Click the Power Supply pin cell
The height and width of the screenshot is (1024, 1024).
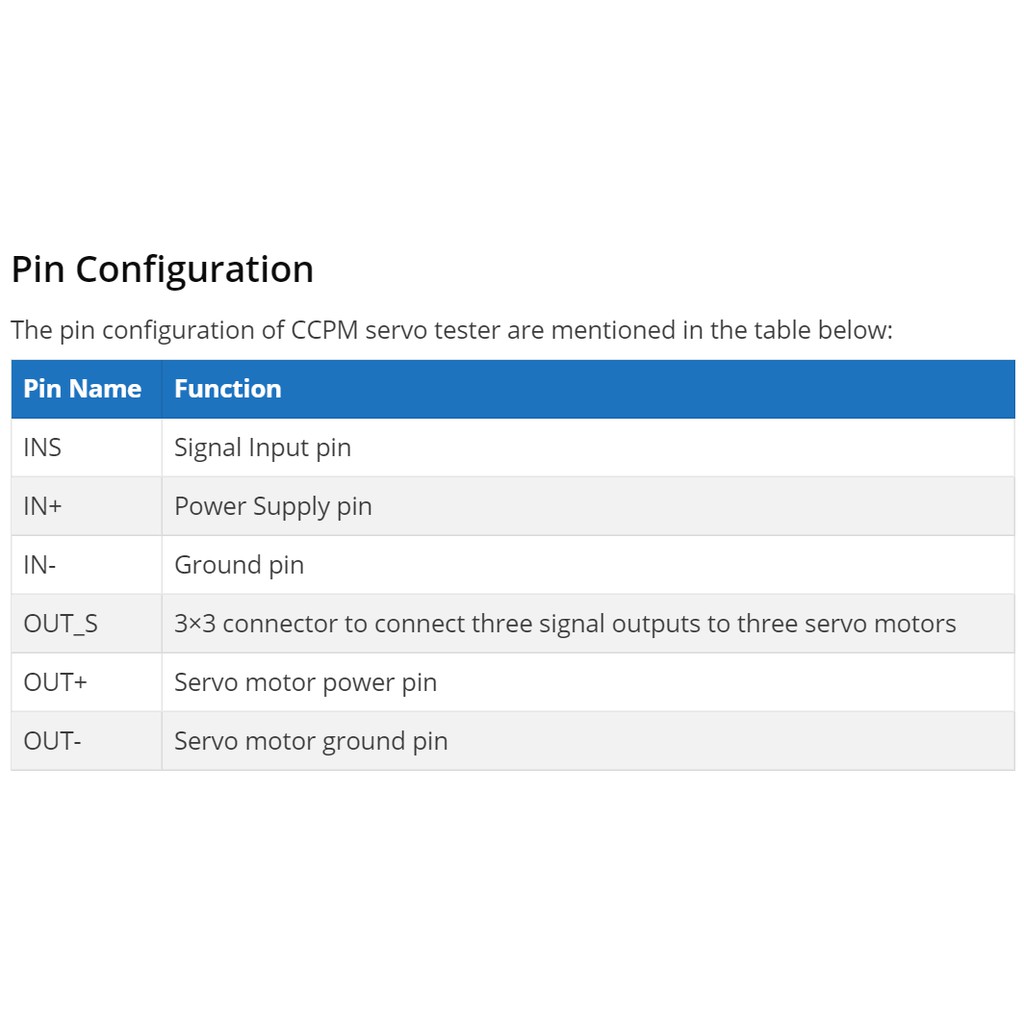click(588, 506)
